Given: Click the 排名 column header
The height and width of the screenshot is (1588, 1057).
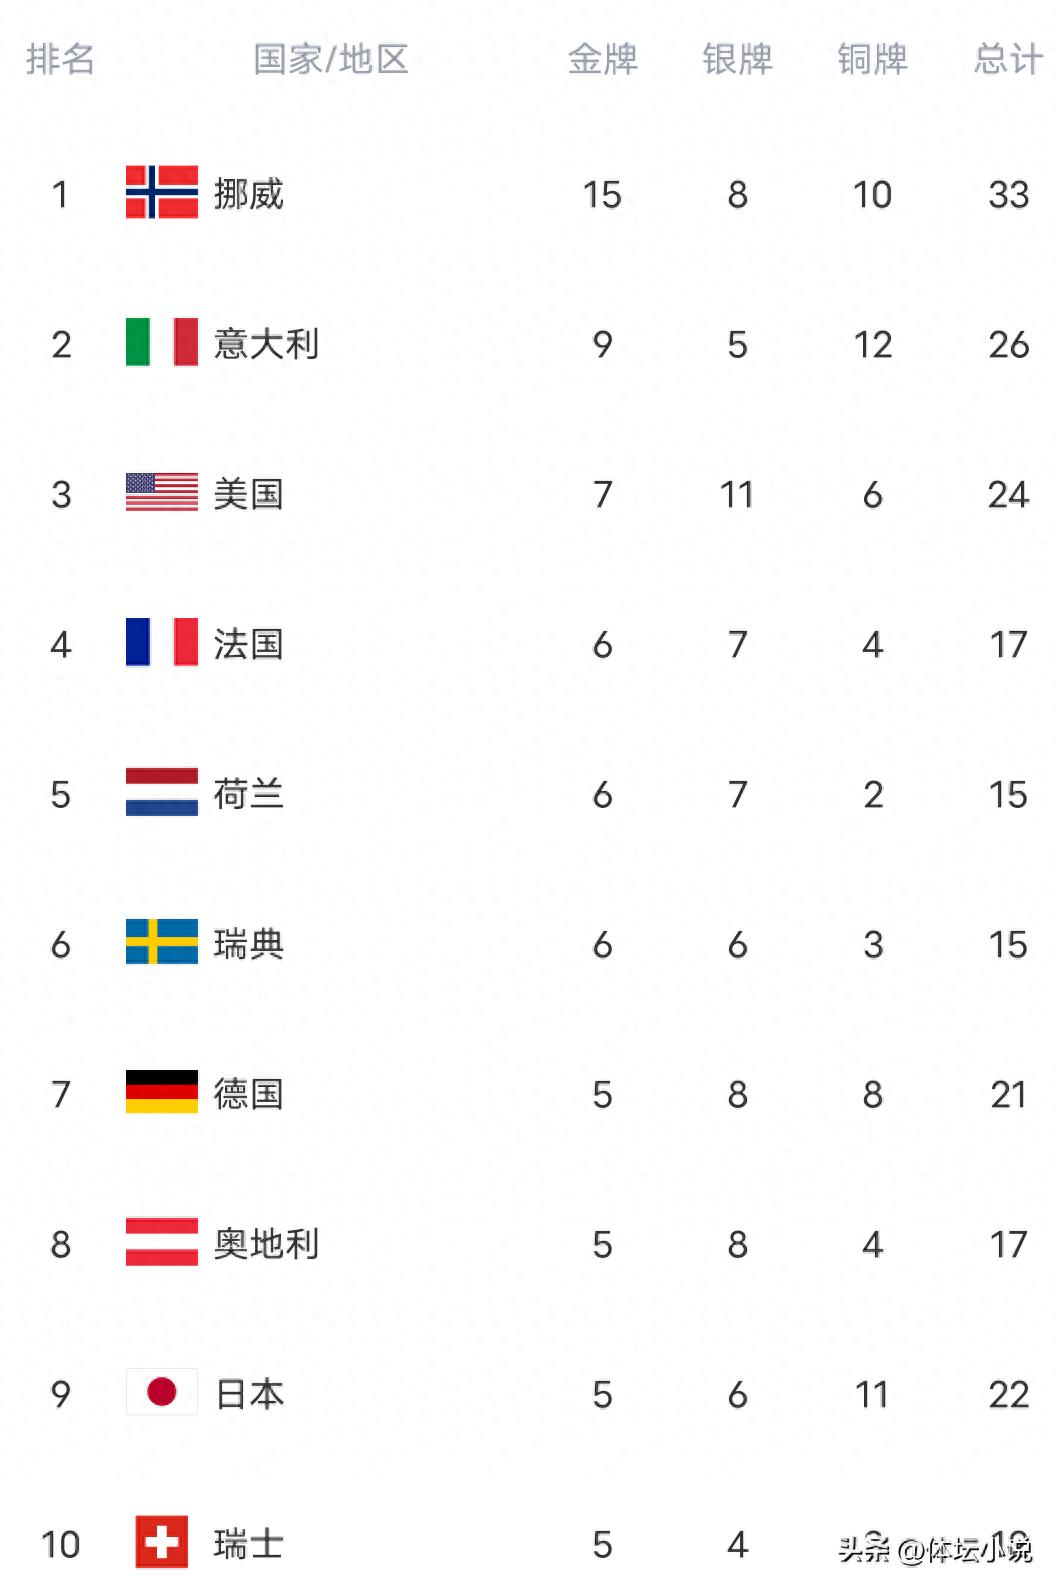Looking at the screenshot, I should pyautogui.click(x=60, y=59).
